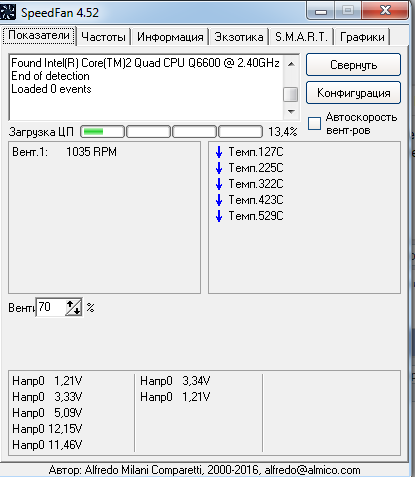Screen dimensions: 415x477
Task: Click the Темп.225C temperature reading
Action: [256, 168]
